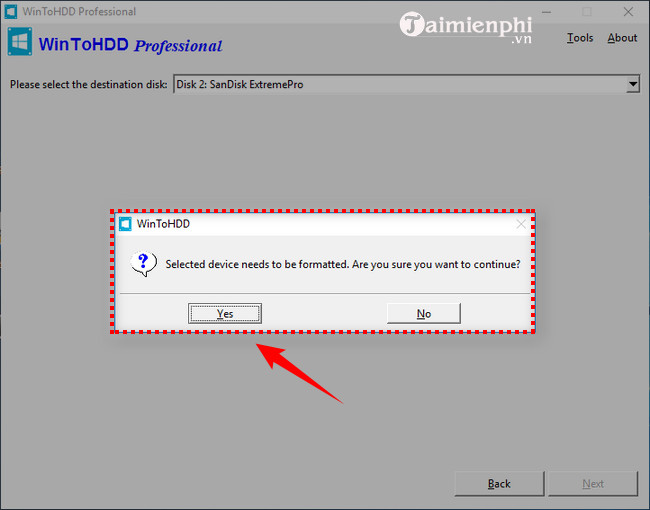
Task: Open the Tools menu
Action: [580, 38]
